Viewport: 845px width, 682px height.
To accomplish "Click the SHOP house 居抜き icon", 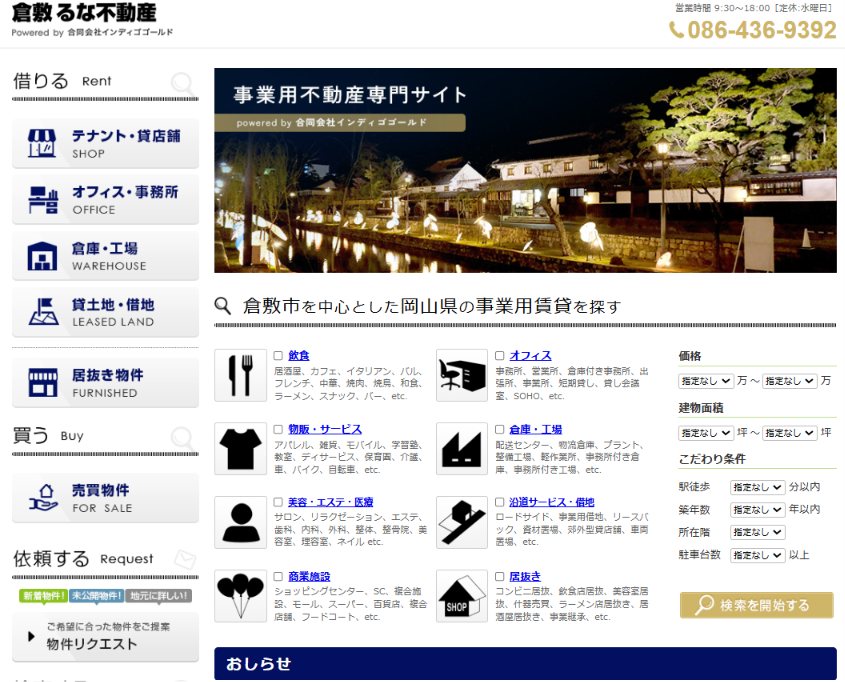I will (x=462, y=596).
